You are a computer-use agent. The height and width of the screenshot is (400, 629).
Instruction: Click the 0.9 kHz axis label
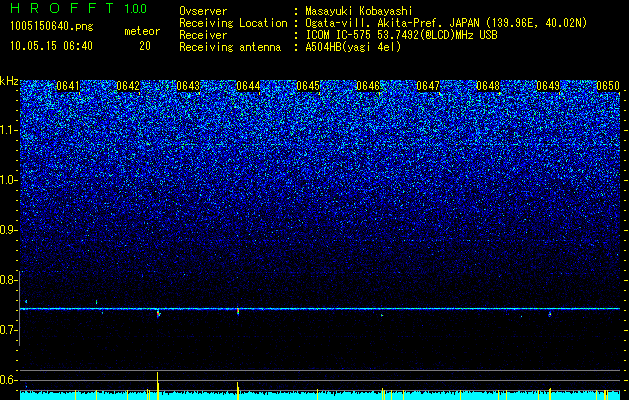[8, 230]
